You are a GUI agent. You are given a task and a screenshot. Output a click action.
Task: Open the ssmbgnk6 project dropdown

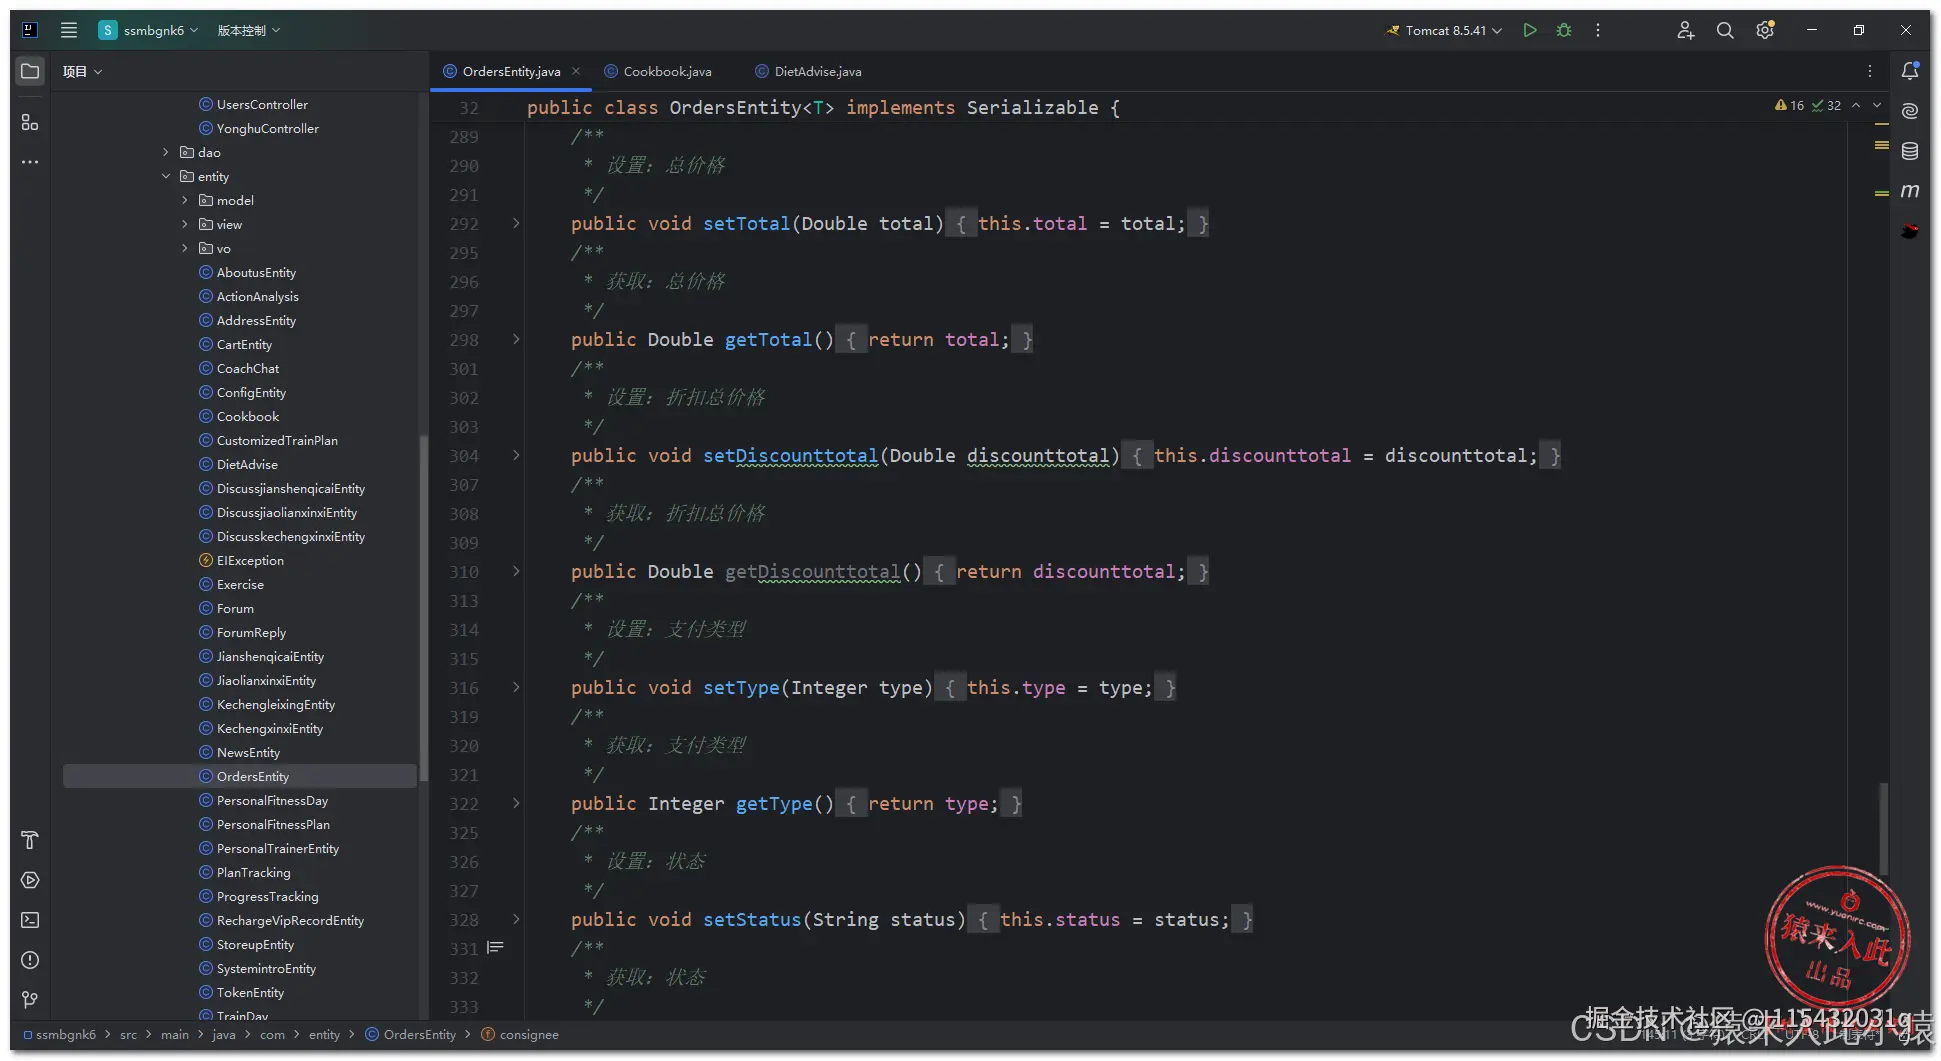tap(148, 30)
